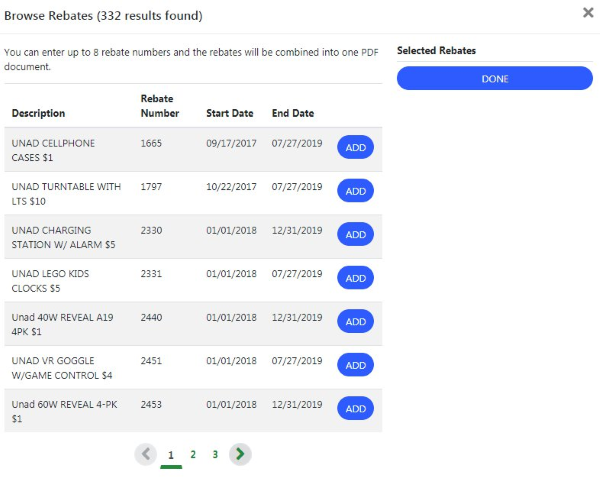
Task: Switch to page 2 of results
Action: pyautogui.click(x=193, y=454)
